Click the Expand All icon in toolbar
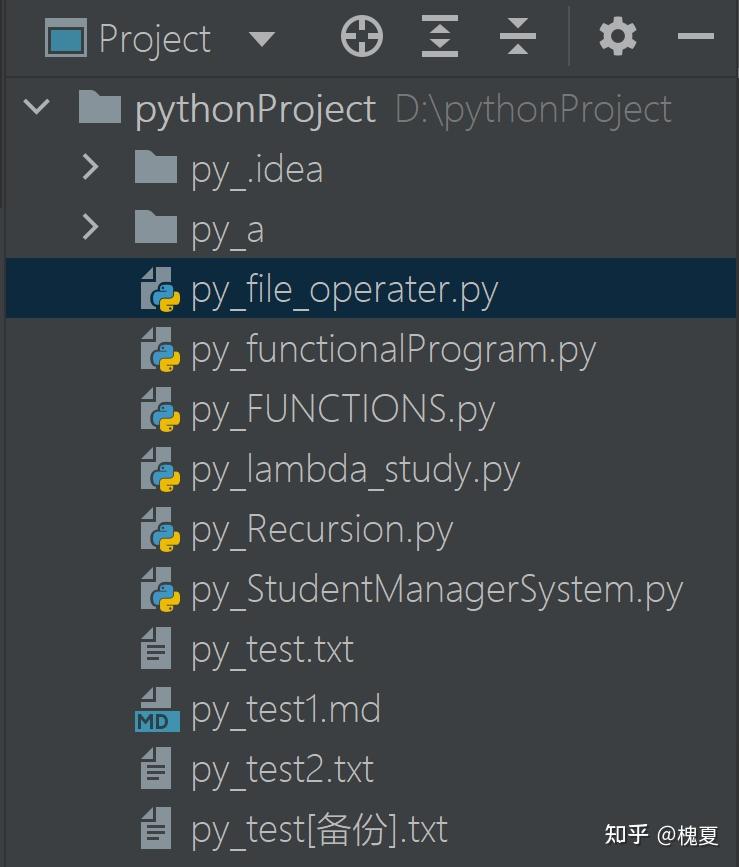The height and width of the screenshot is (867, 739). click(x=439, y=37)
